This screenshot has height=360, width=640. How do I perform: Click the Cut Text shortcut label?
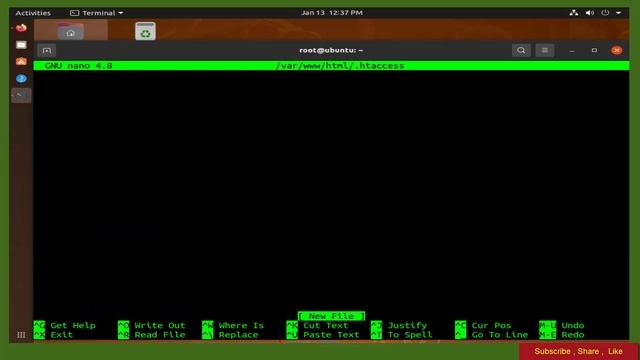pyautogui.click(x=326, y=325)
